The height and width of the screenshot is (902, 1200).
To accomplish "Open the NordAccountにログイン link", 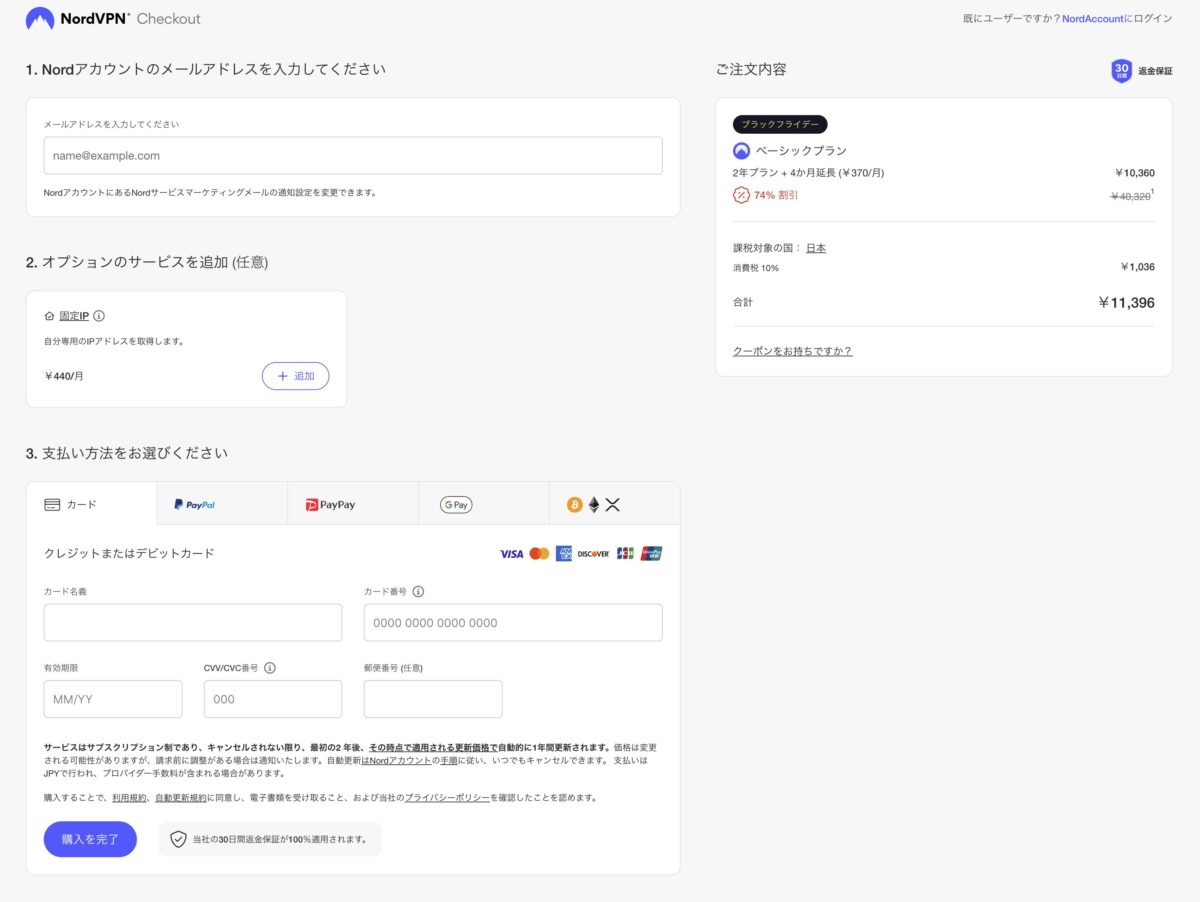I will (x=1117, y=18).
